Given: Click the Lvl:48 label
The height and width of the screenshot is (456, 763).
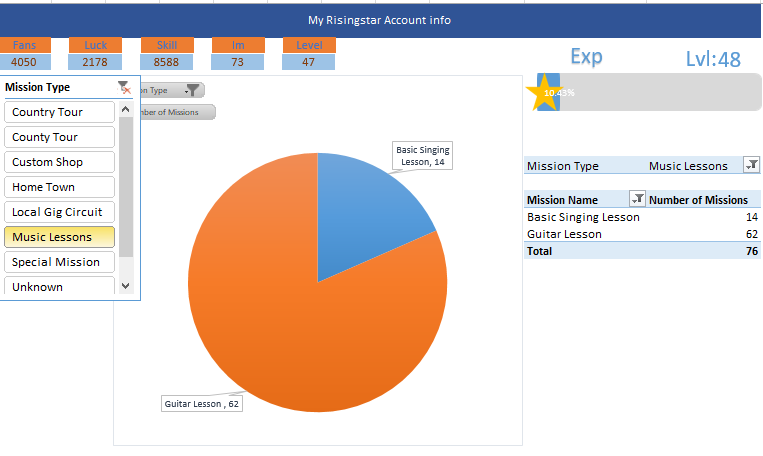Looking at the screenshot, I should click(x=713, y=59).
